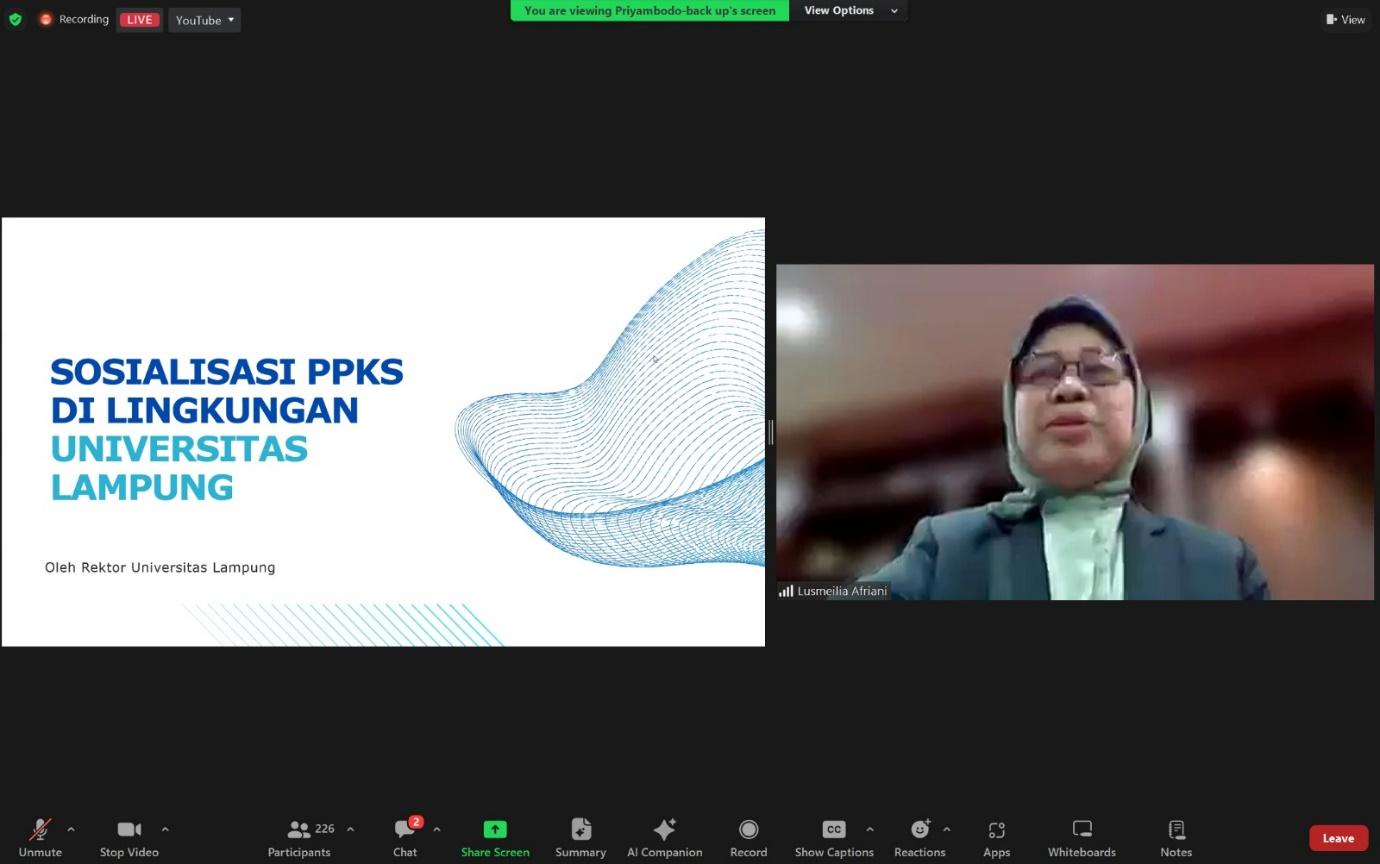Expand audio options arrow beside Unmute

tap(71, 829)
